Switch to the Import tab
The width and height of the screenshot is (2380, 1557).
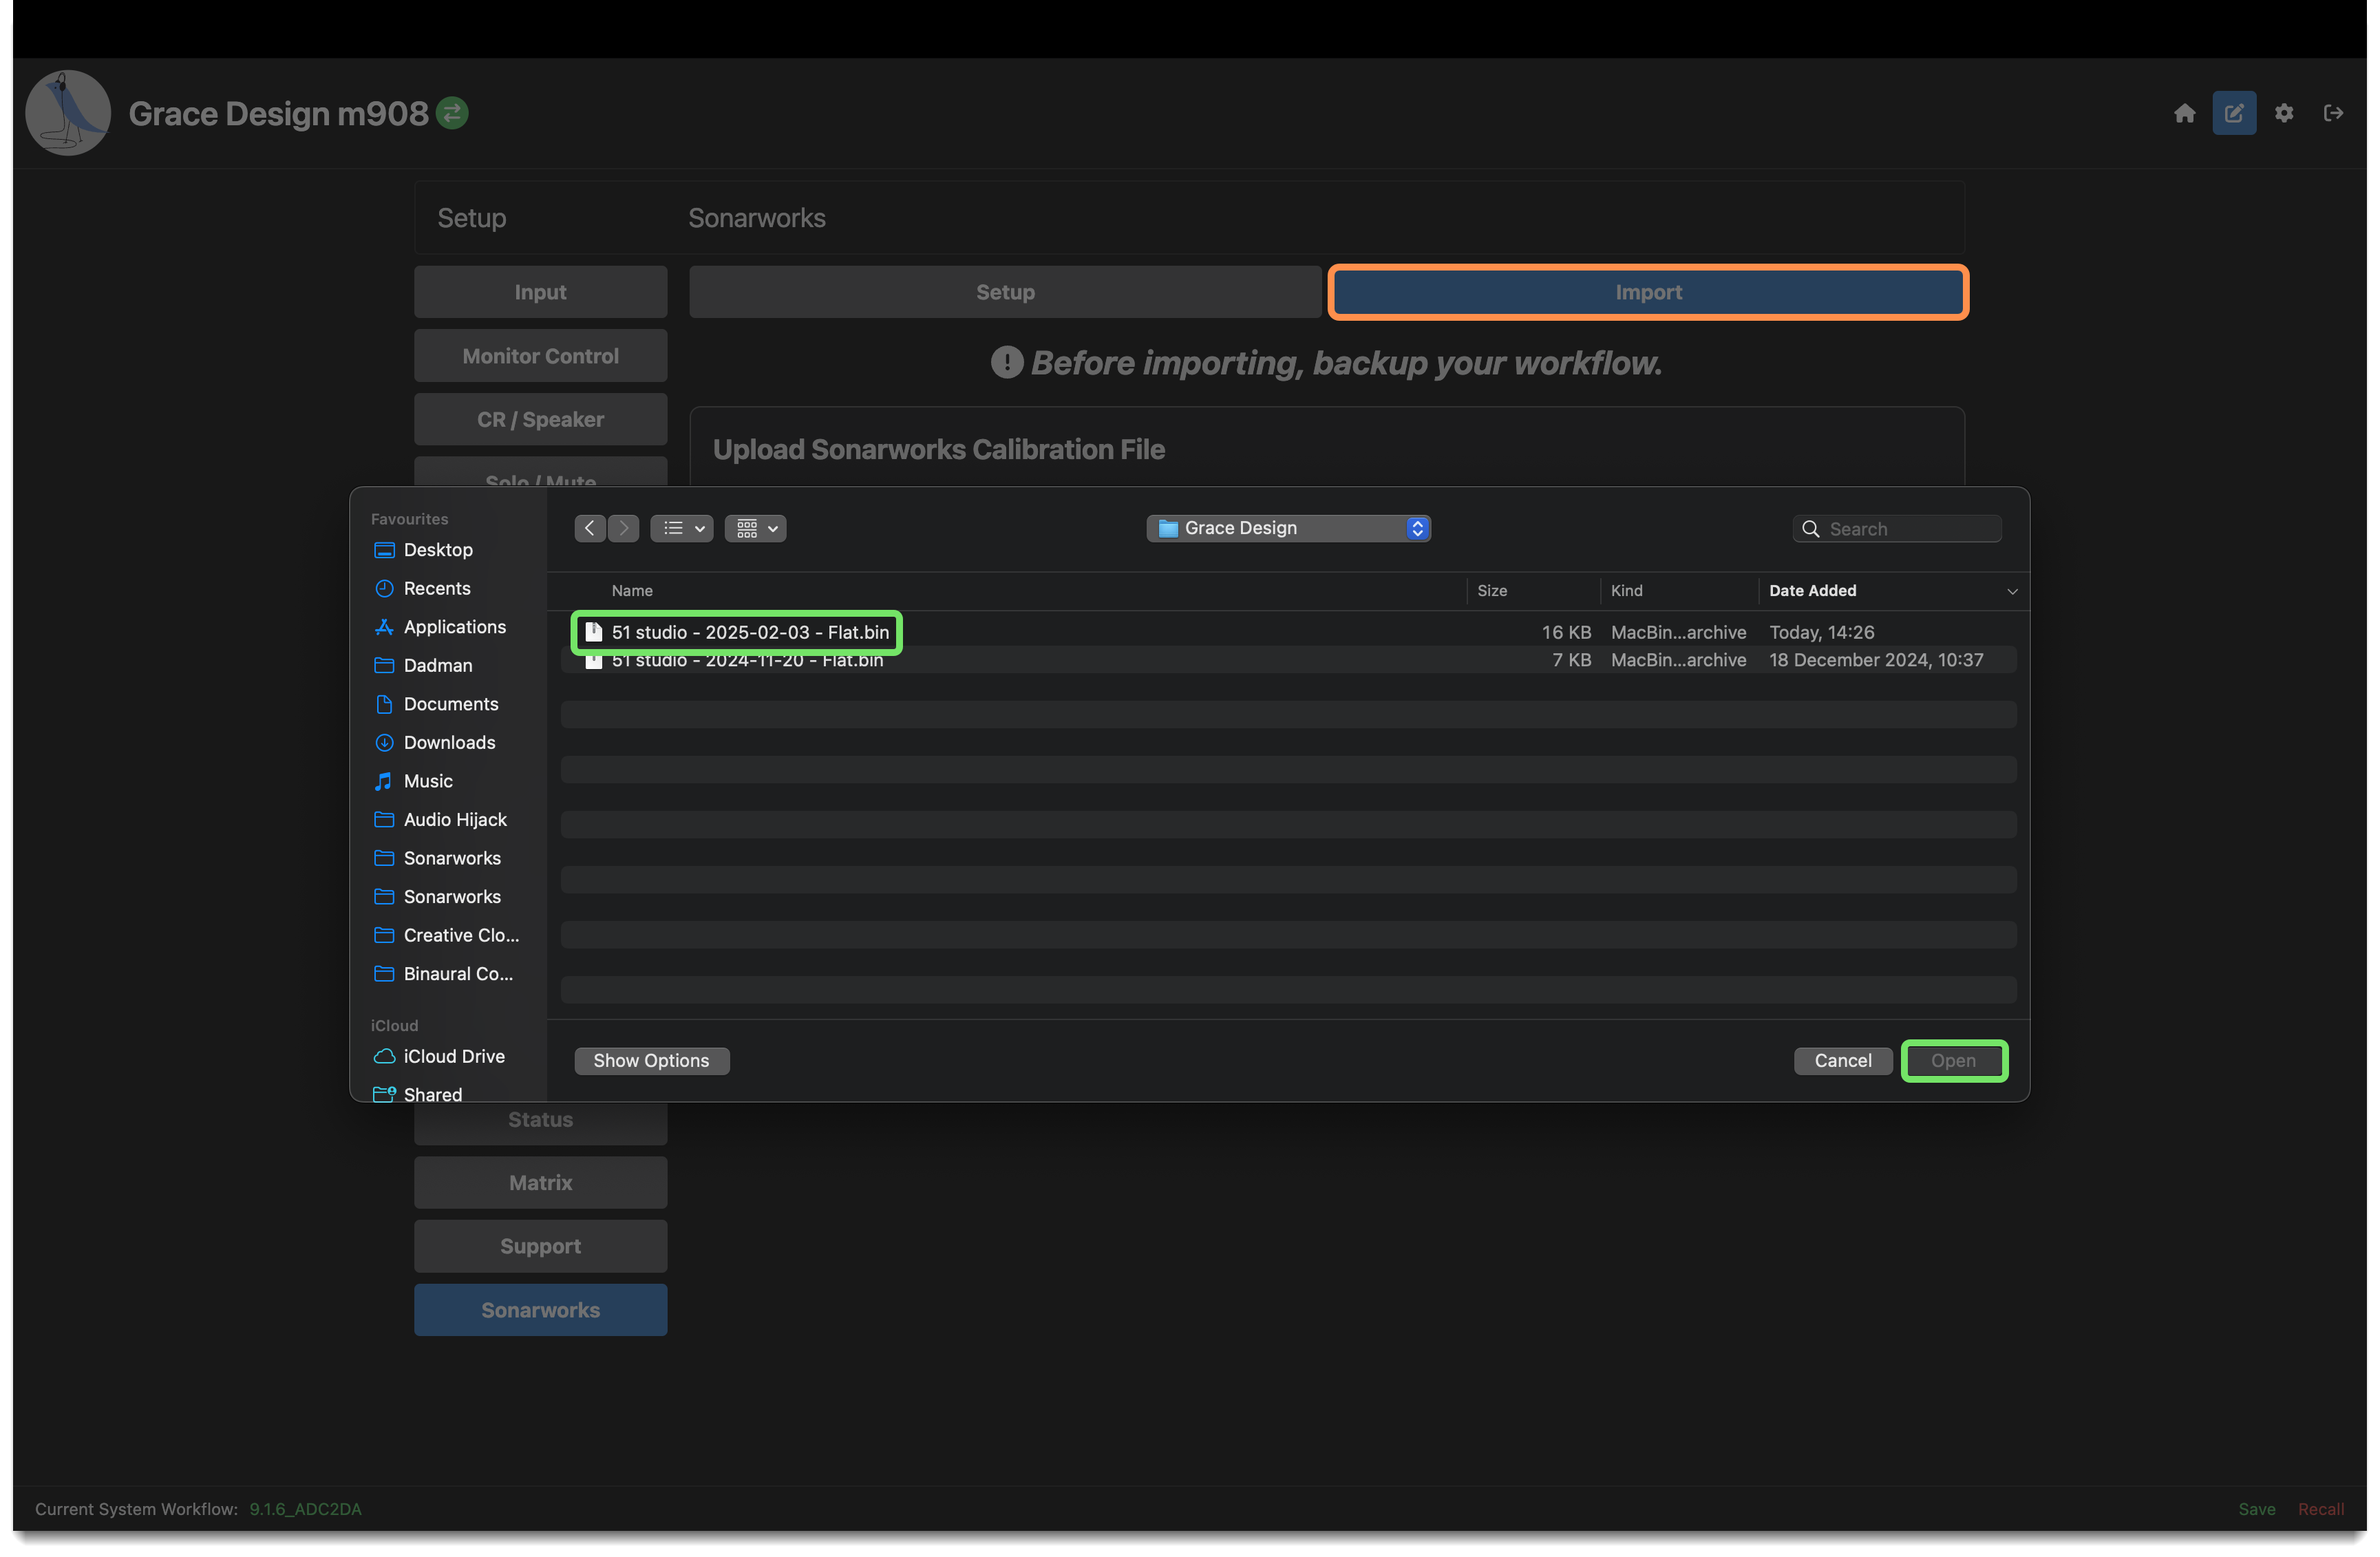[x=1648, y=292]
